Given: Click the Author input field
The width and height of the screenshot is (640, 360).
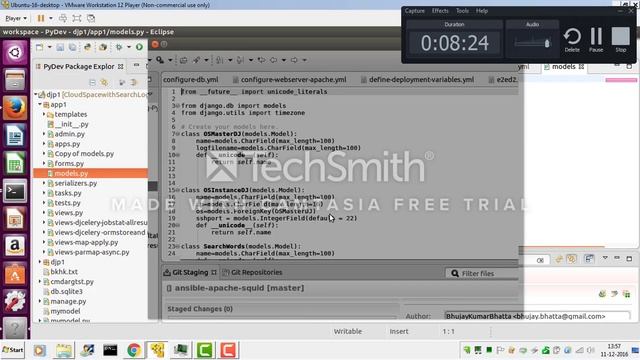Looking at the screenshot, I should point(537,316).
